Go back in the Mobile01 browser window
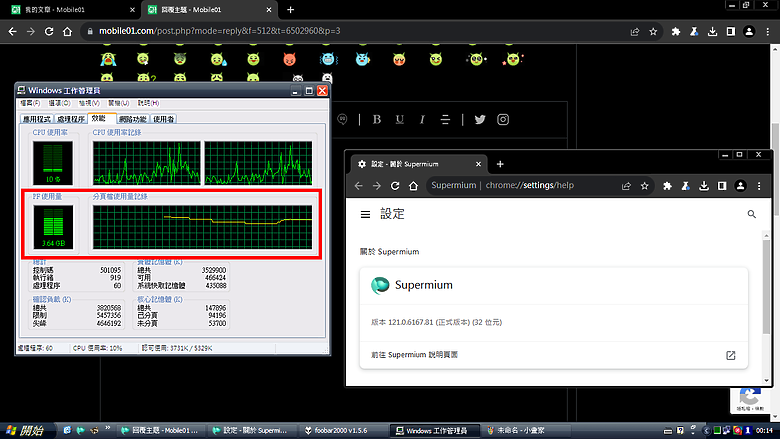 (12, 31)
